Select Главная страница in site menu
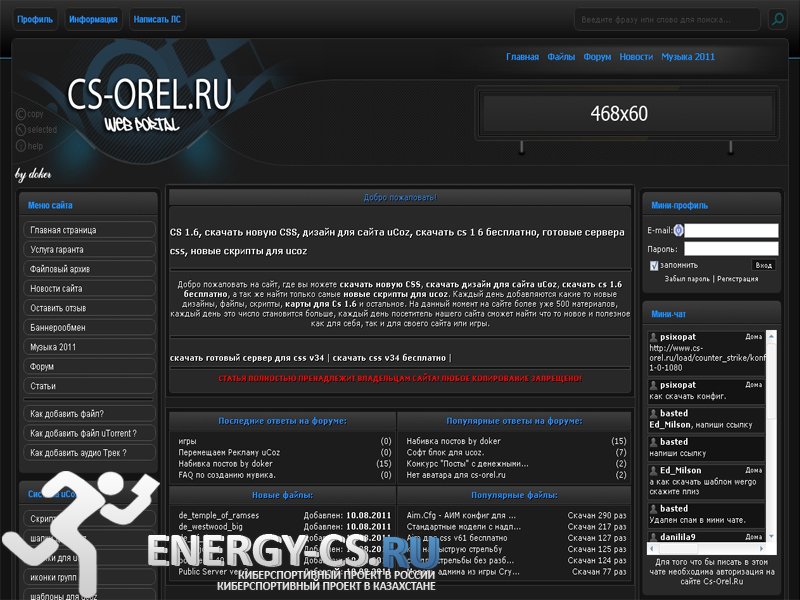 [x=89, y=230]
